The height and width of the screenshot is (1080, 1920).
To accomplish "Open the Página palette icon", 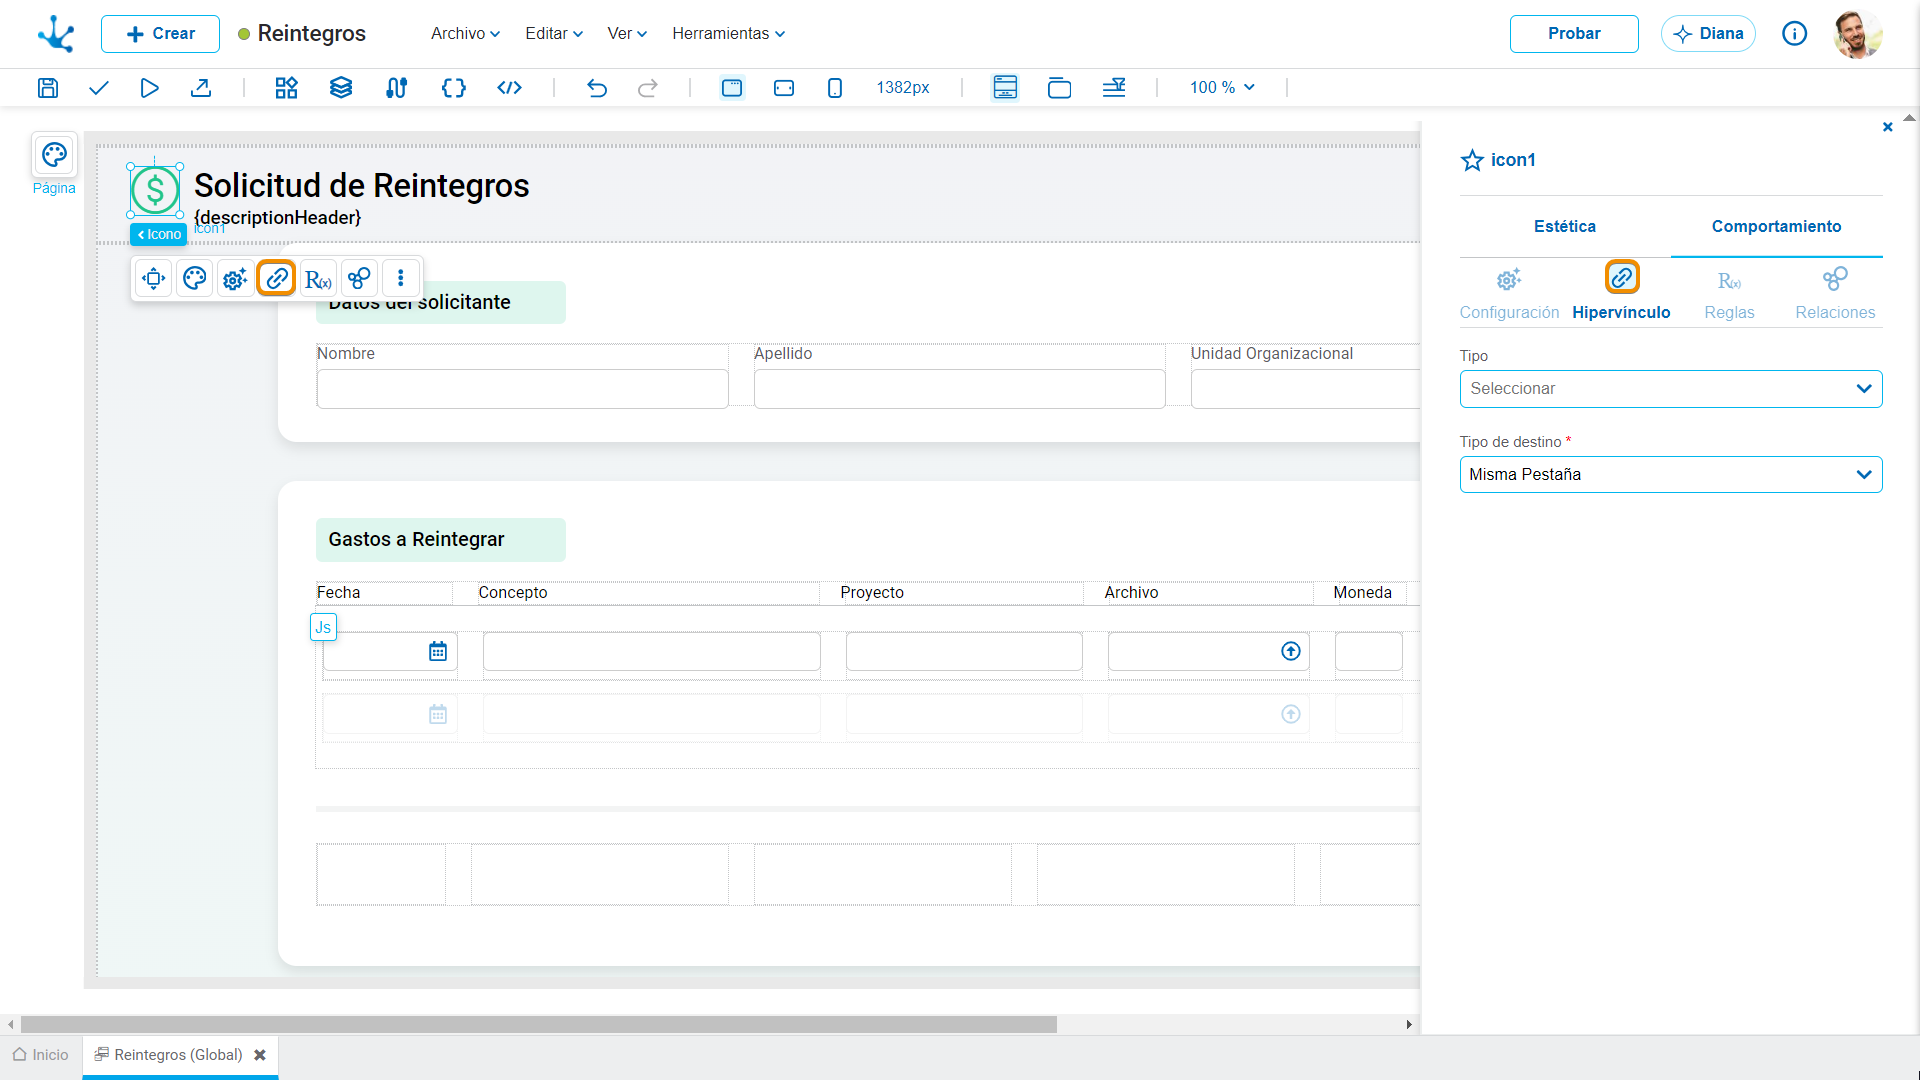I will [54, 155].
